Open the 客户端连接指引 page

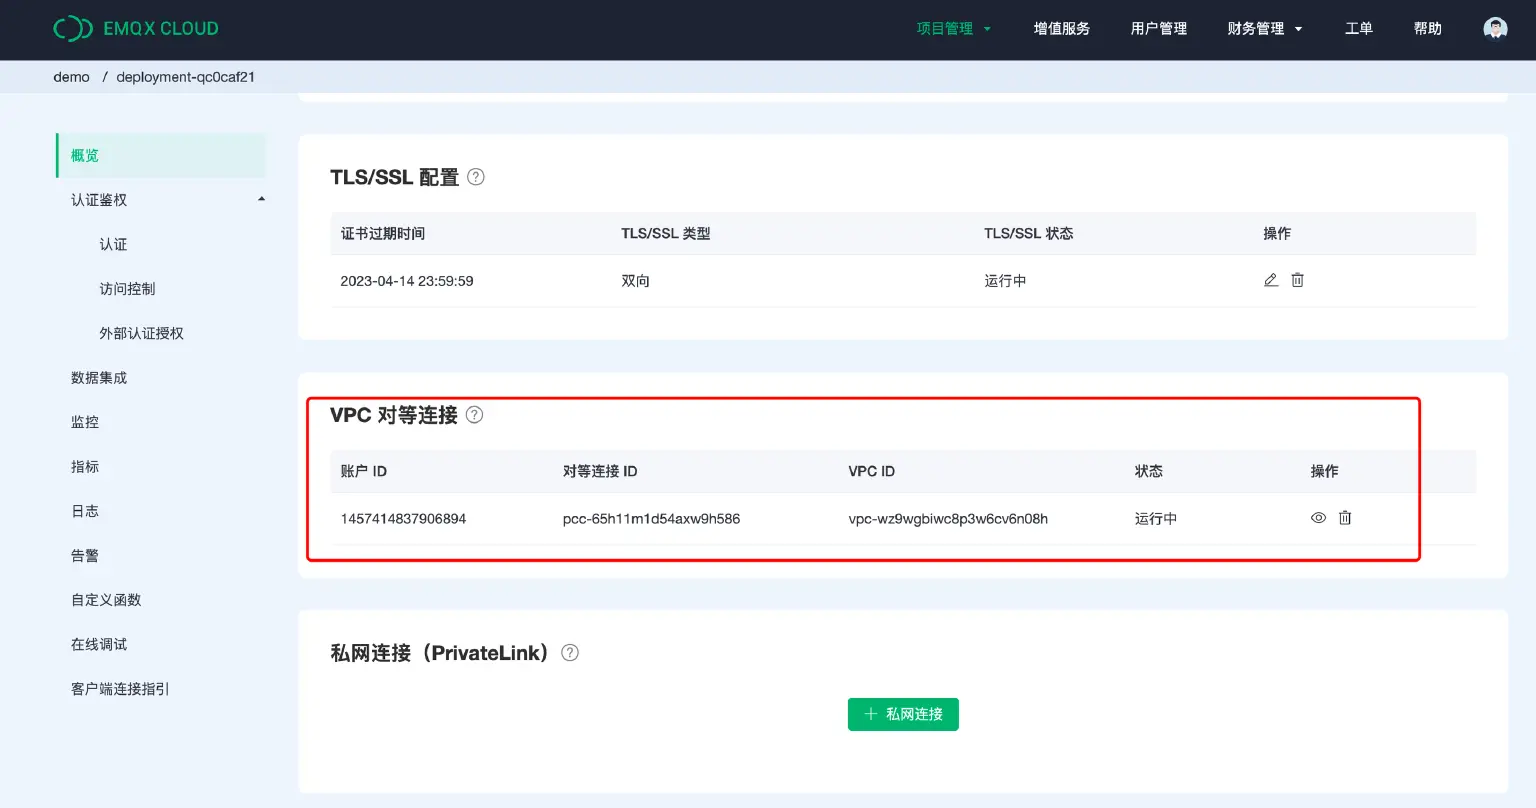pyautogui.click(x=119, y=688)
